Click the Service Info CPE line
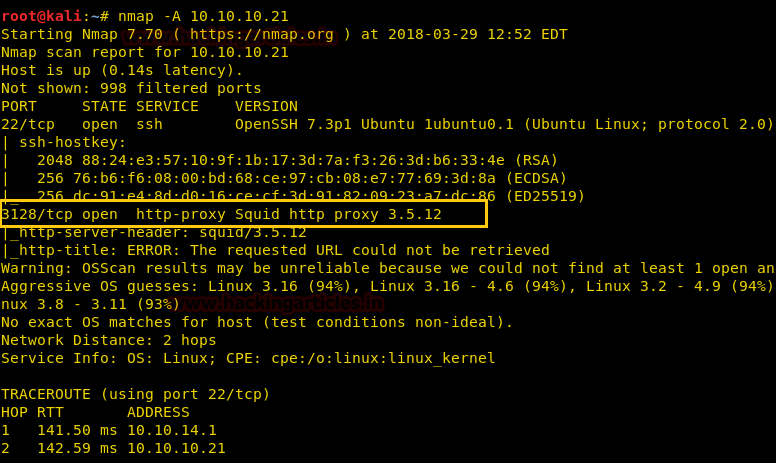776x463 pixels. [248, 358]
